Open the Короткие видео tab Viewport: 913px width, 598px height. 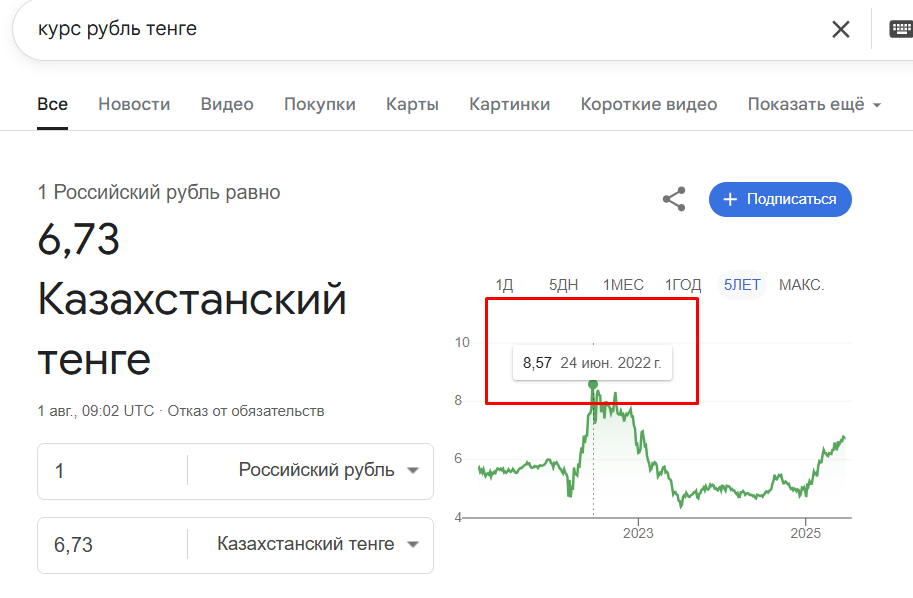point(649,104)
